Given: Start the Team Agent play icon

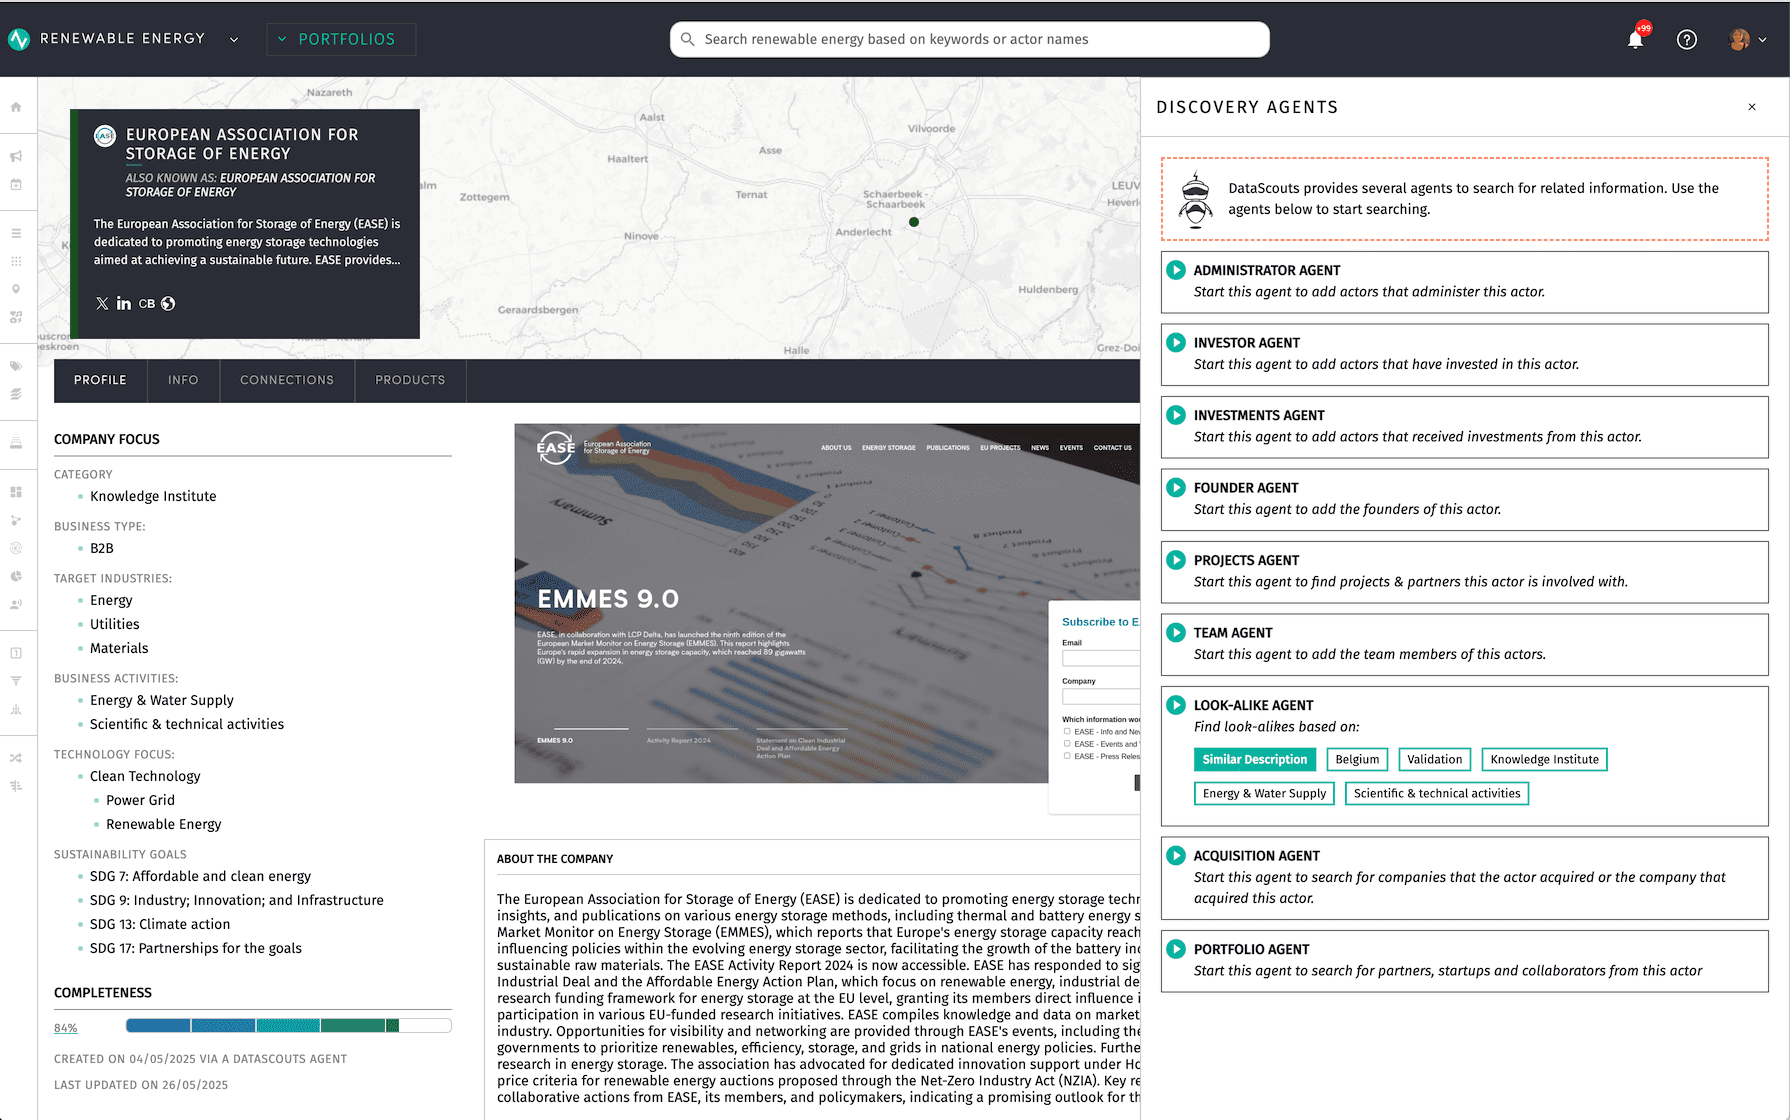Looking at the screenshot, I should (x=1176, y=632).
